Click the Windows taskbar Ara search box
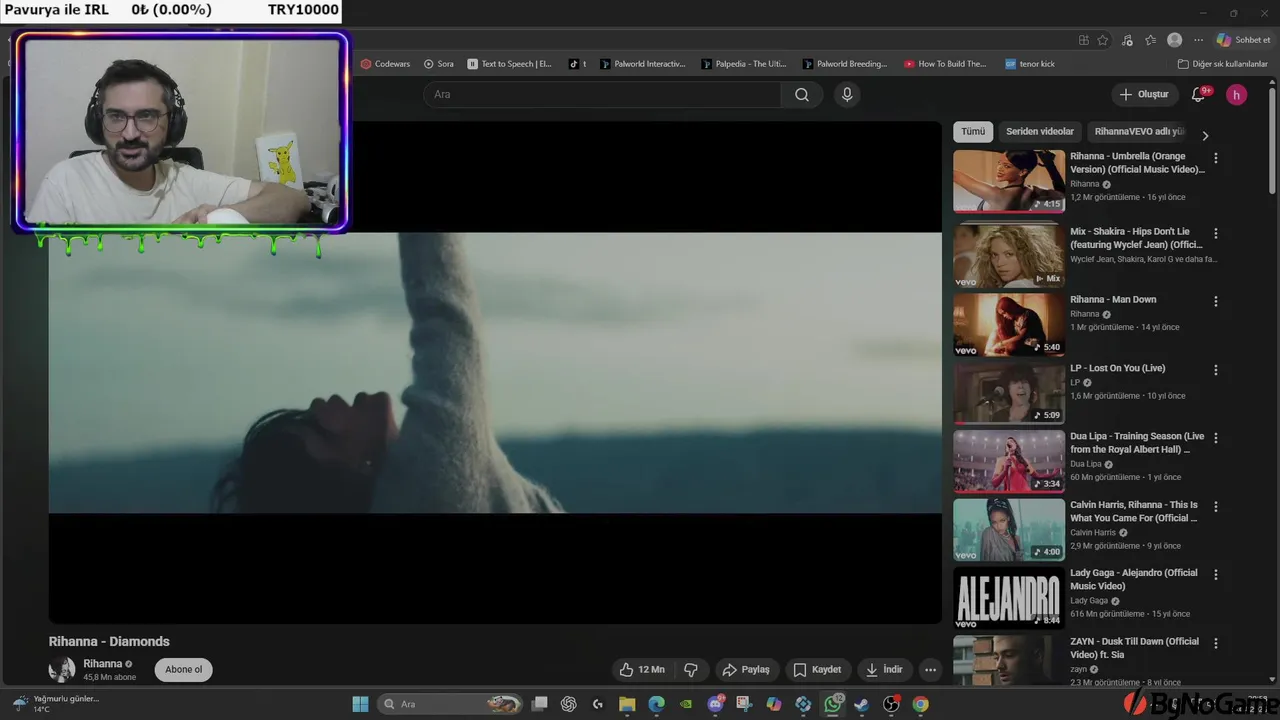Screen dimensions: 1280x720 pyautogui.click(x=450, y=704)
